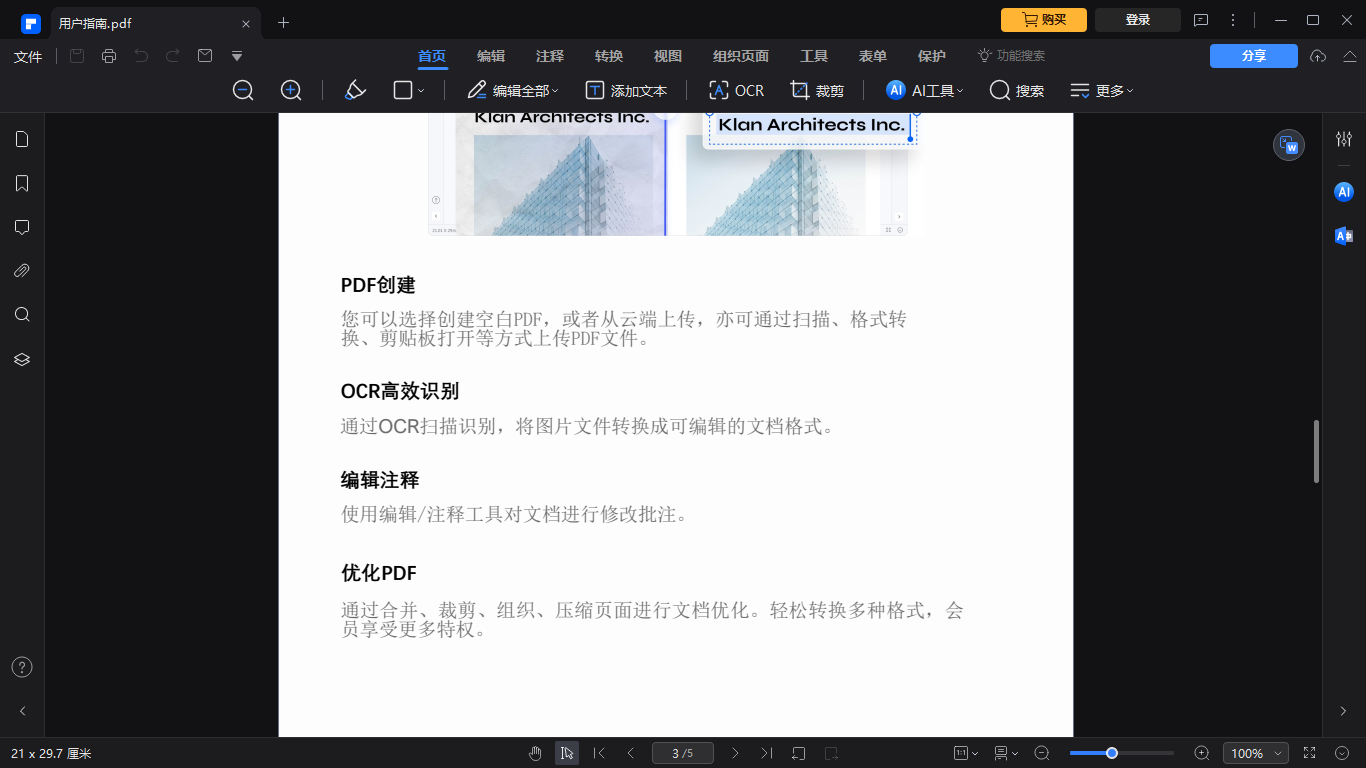Open the AI assistant from the right sidebar
This screenshot has height=768, width=1366.
click(x=1343, y=191)
